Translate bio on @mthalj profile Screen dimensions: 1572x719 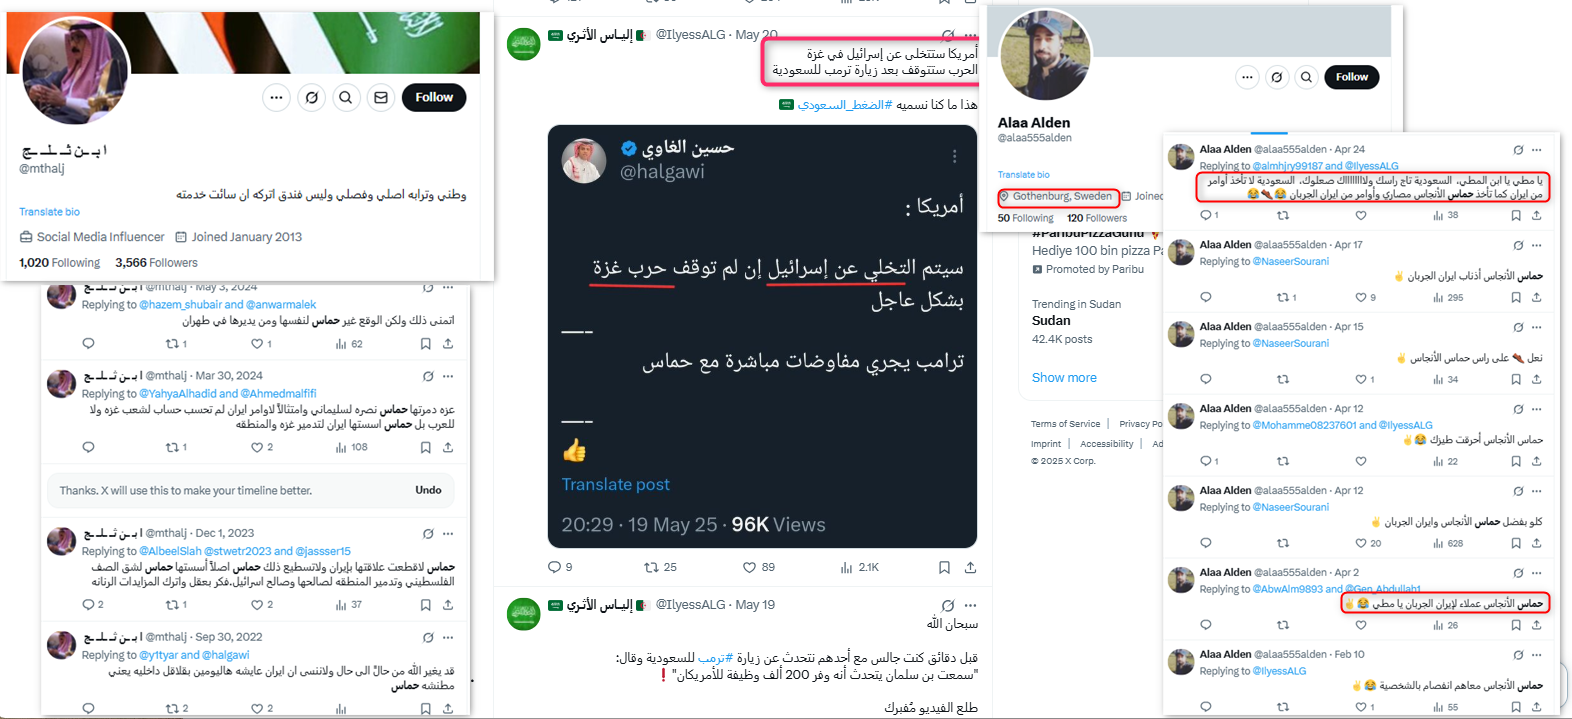pos(49,212)
